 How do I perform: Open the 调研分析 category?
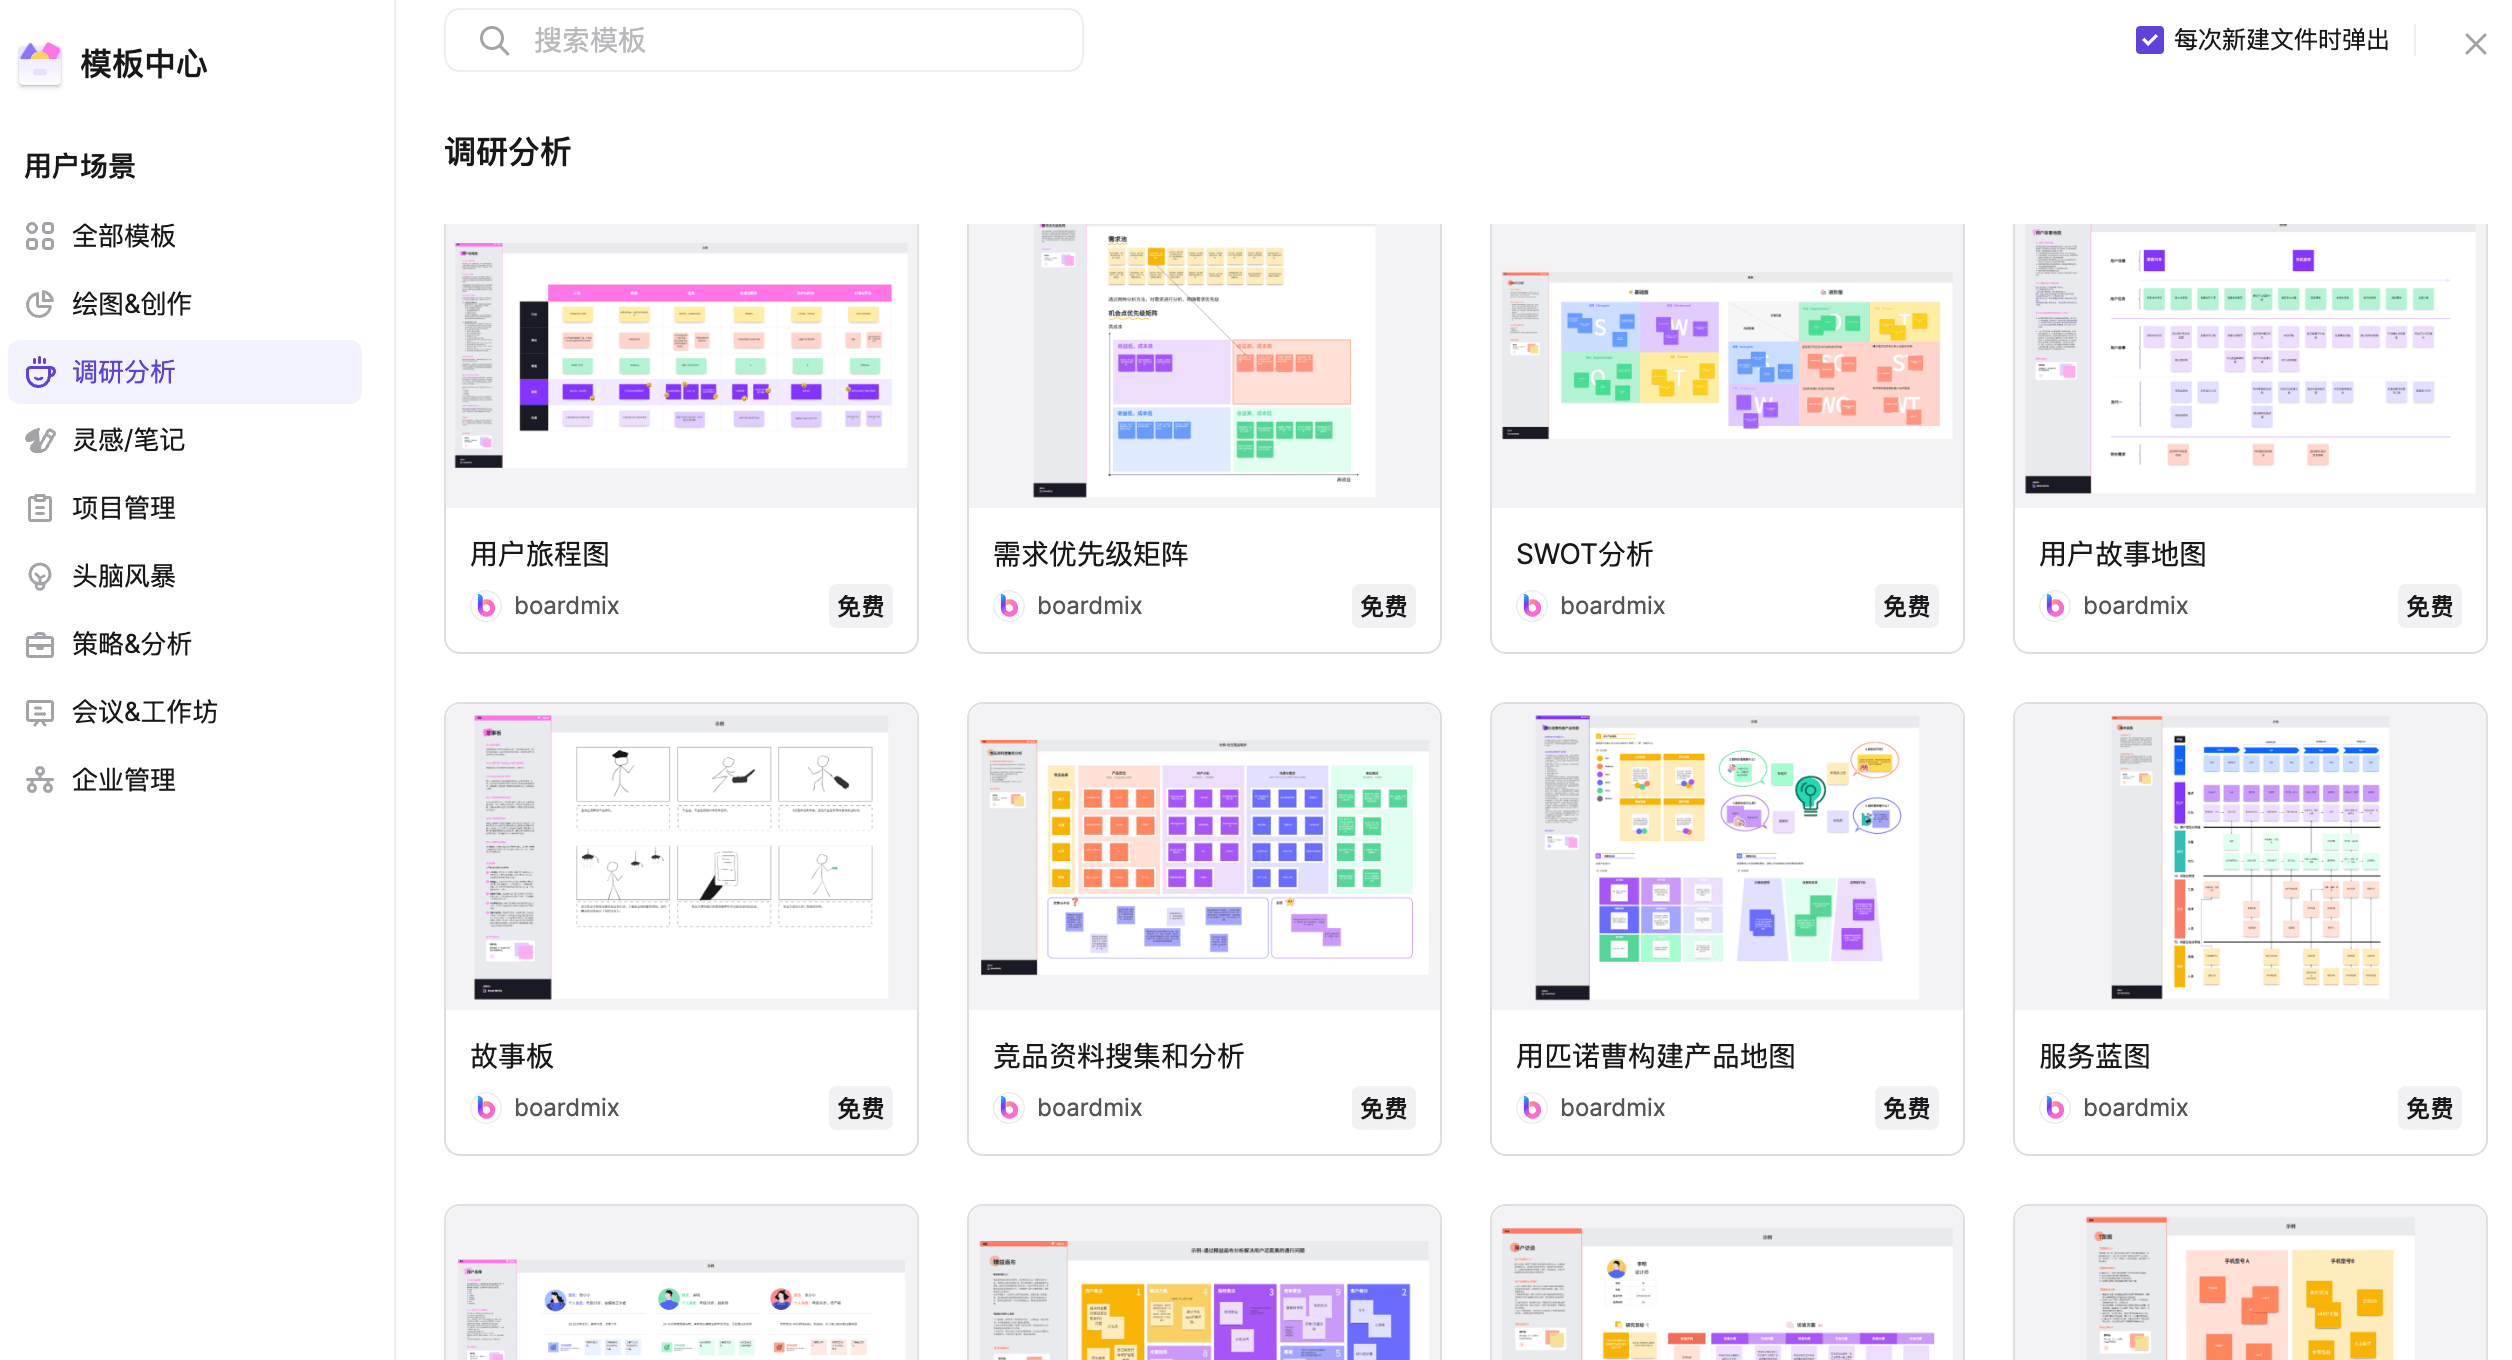click(x=185, y=372)
